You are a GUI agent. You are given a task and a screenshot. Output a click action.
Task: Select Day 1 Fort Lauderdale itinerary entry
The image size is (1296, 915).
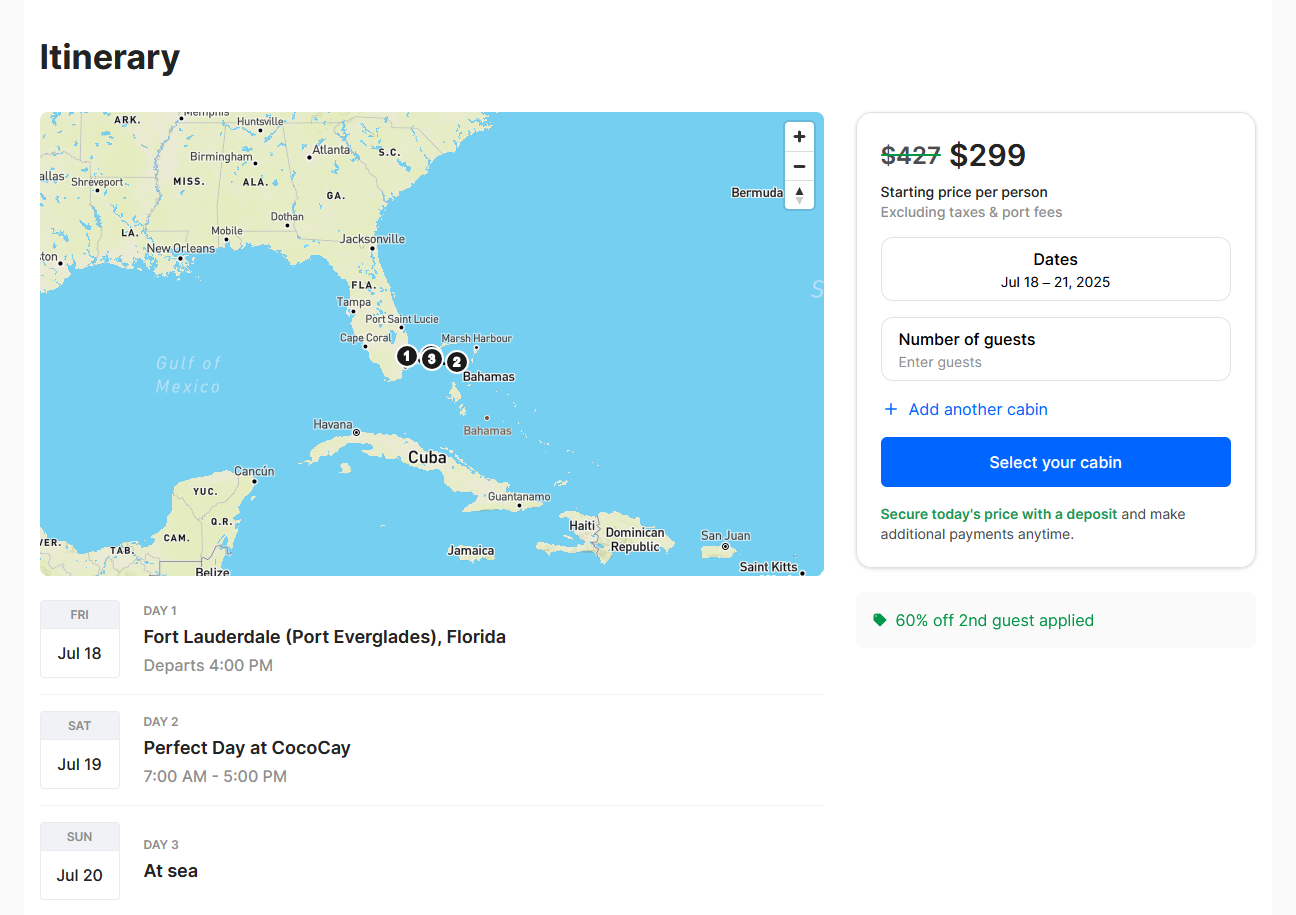point(324,637)
